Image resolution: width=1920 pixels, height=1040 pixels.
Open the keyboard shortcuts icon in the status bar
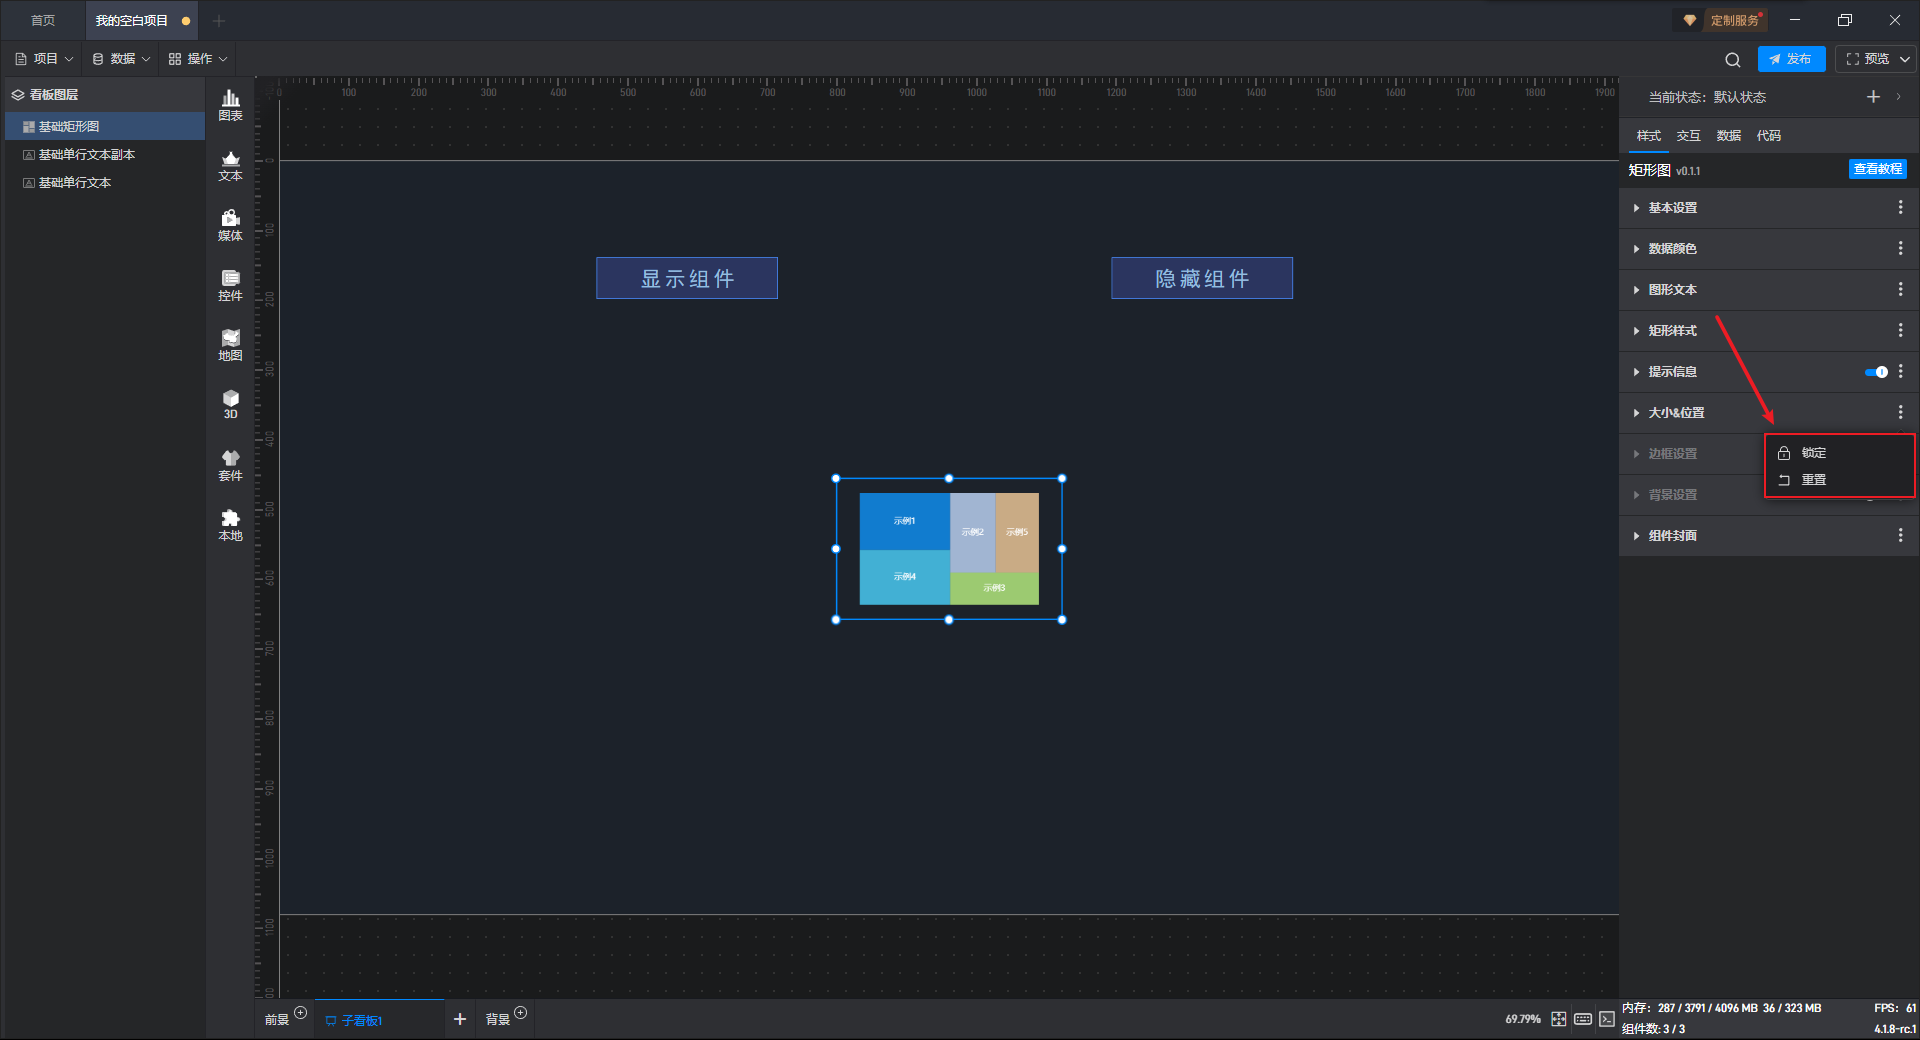coord(1583,1019)
